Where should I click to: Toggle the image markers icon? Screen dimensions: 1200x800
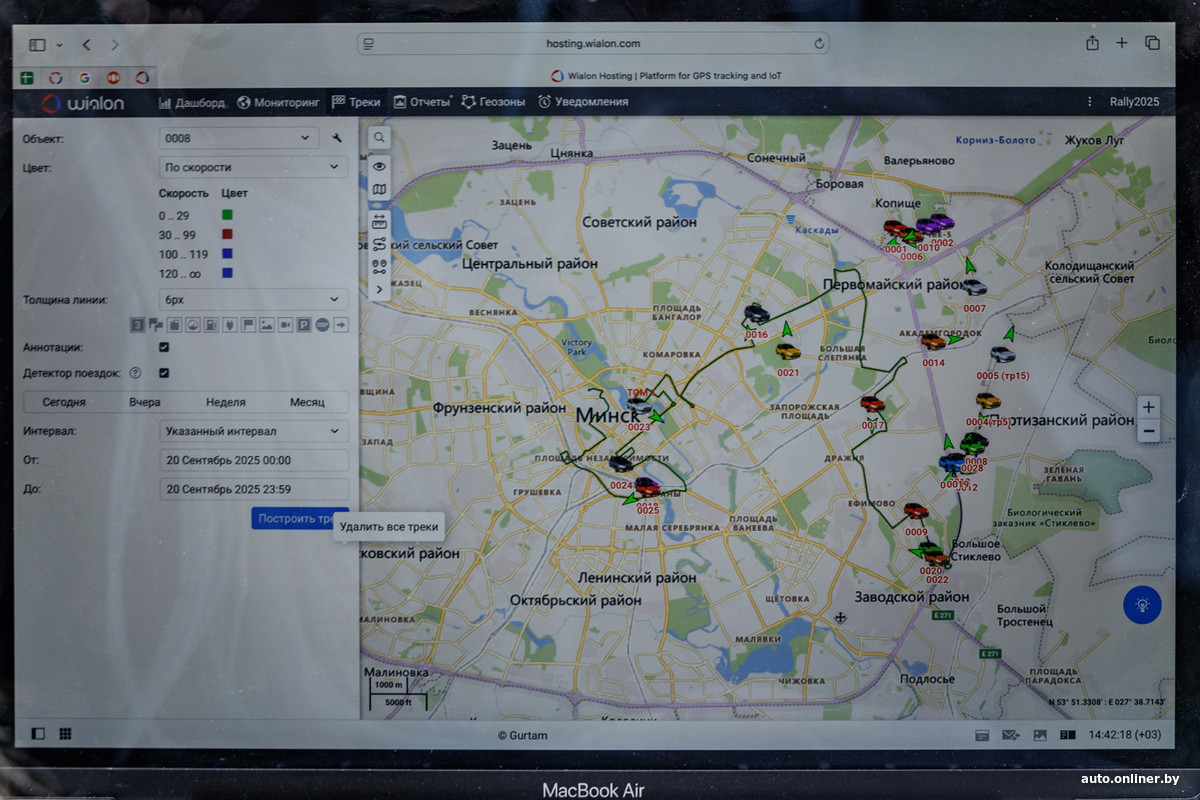coord(267,325)
